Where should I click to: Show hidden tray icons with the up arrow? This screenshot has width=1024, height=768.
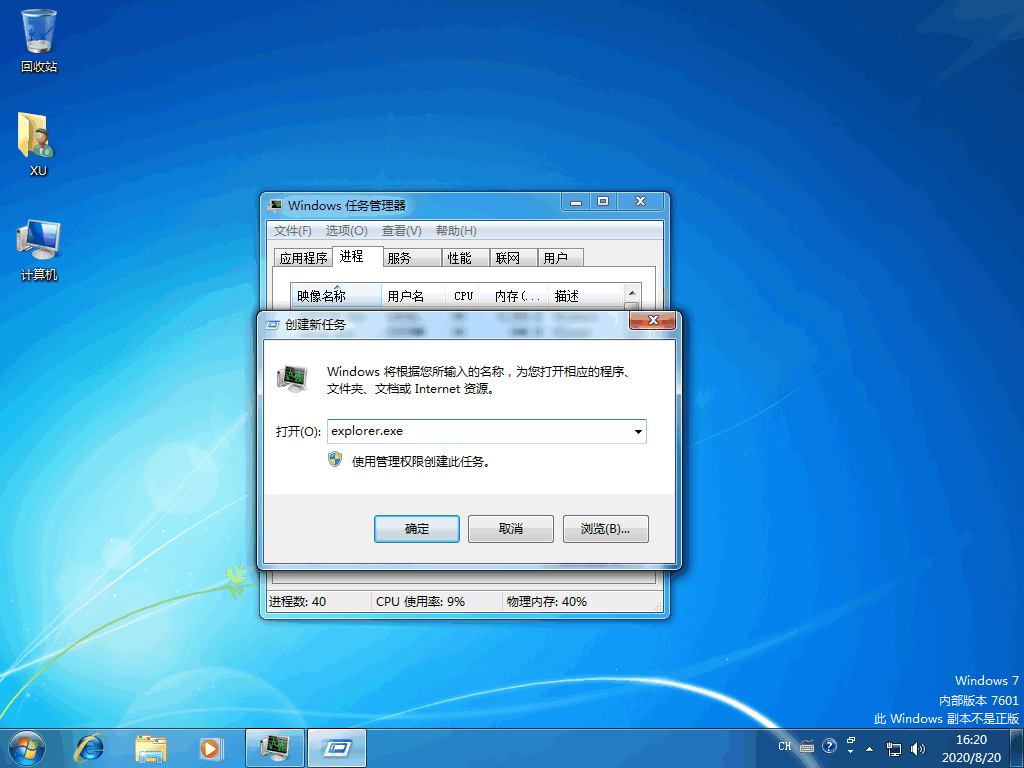(x=869, y=747)
